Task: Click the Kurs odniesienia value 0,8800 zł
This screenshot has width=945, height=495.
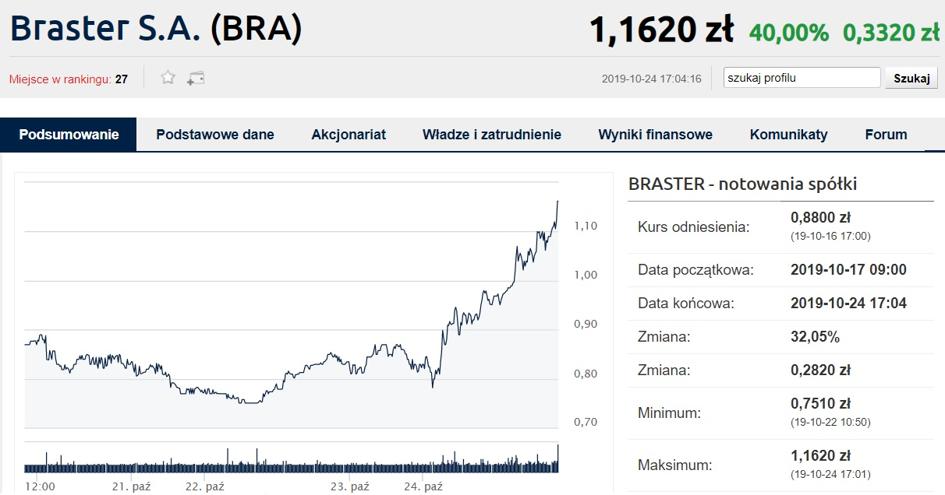Action: pyautogui.click(x=820, y=217)
